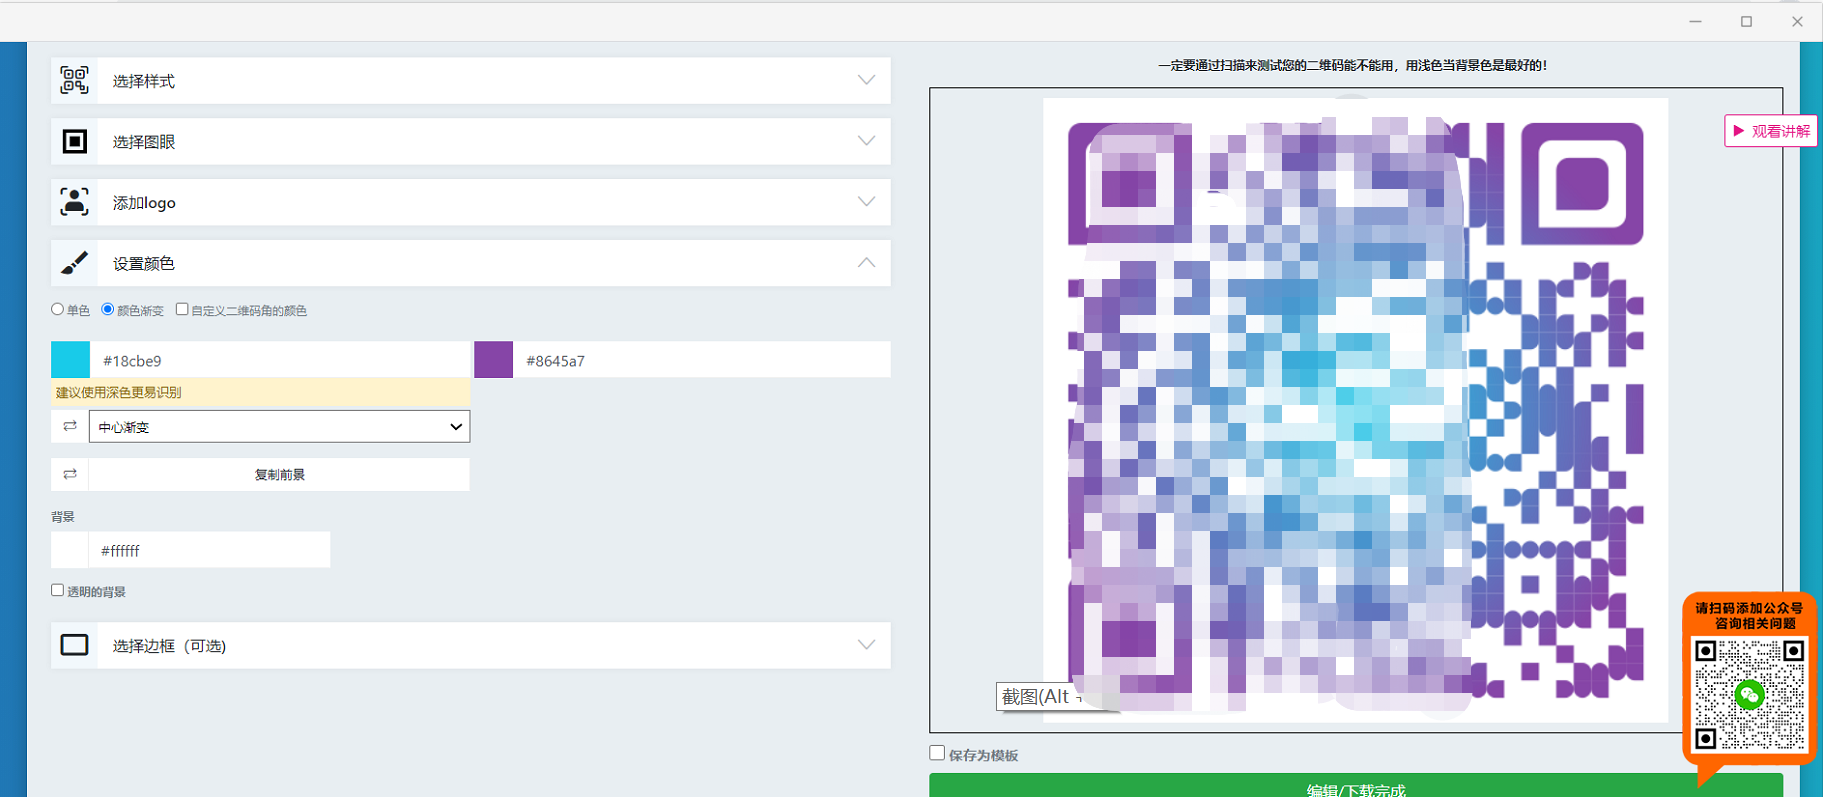Open the 添加logo panel header
The width and height of the screenshot is (1823, 797).
(x=470, y=202)
